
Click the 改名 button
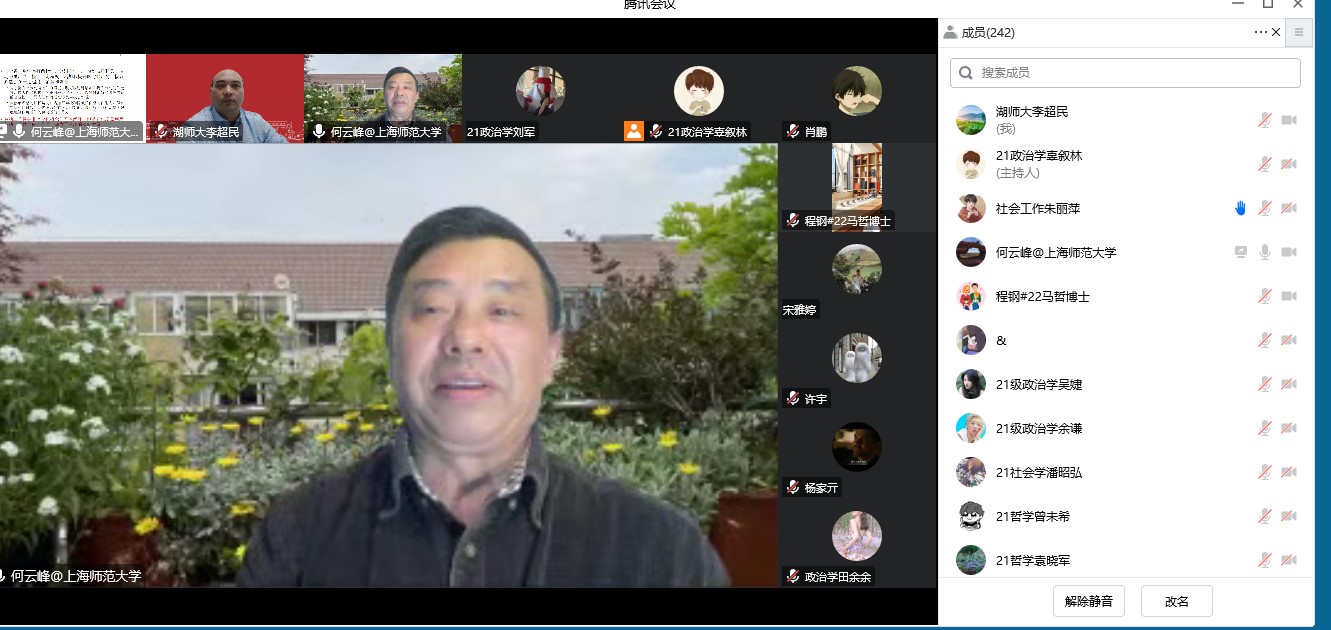point(1177,601)
